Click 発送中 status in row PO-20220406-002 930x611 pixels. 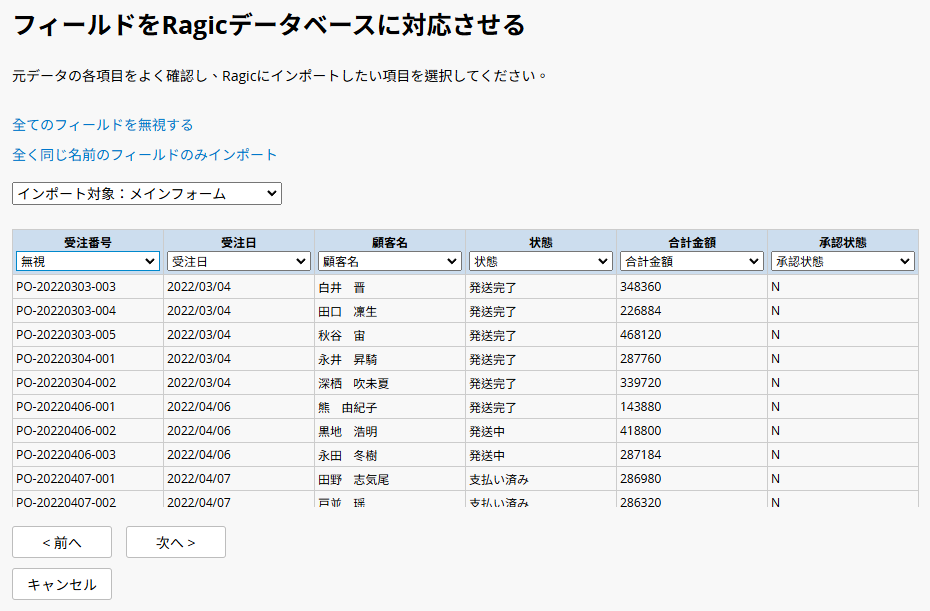(487, 432)
